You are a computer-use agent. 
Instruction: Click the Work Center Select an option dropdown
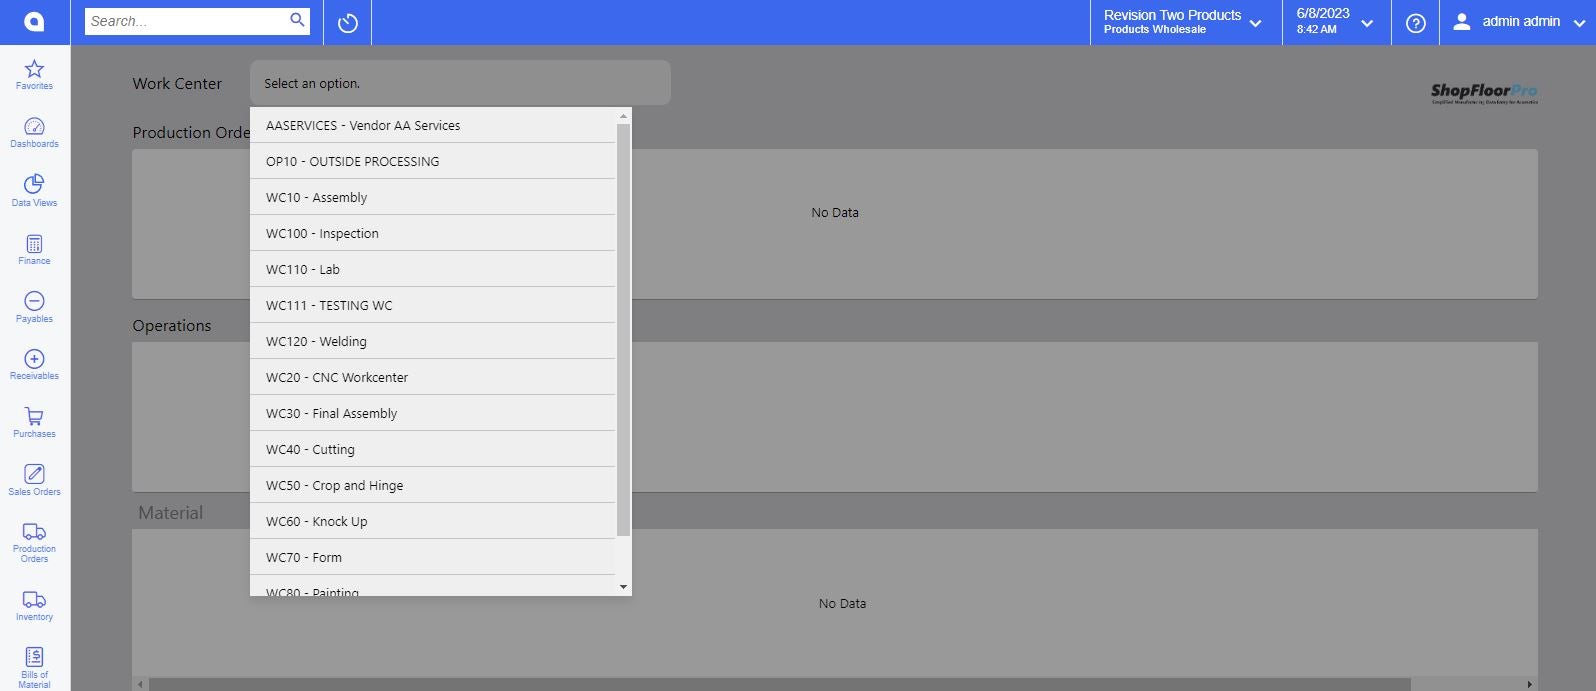pyautogui.click(x=460, y=83)
